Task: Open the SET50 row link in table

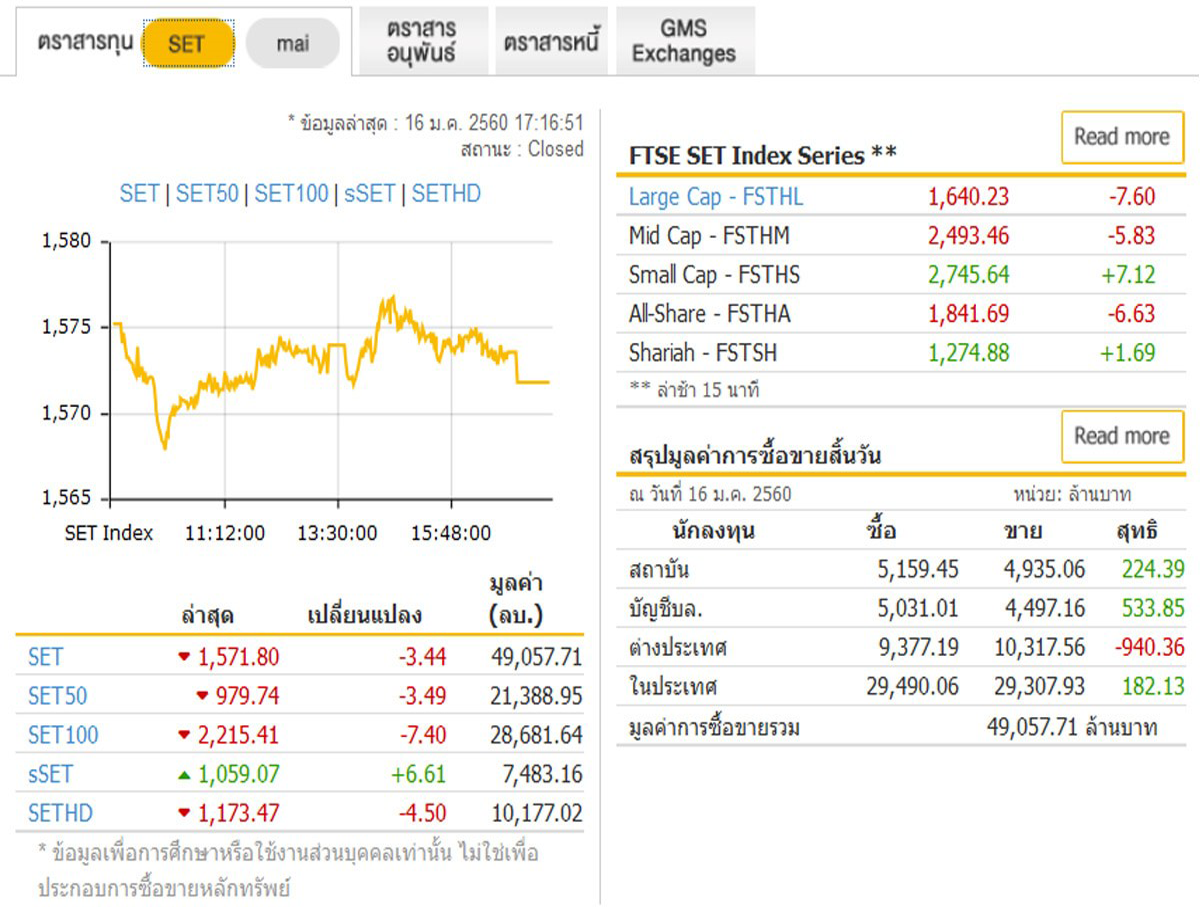Action: tap(57, 696)
